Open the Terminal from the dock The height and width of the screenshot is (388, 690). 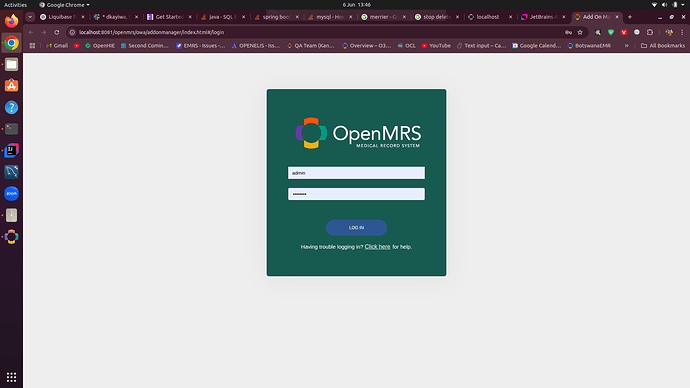11,129
